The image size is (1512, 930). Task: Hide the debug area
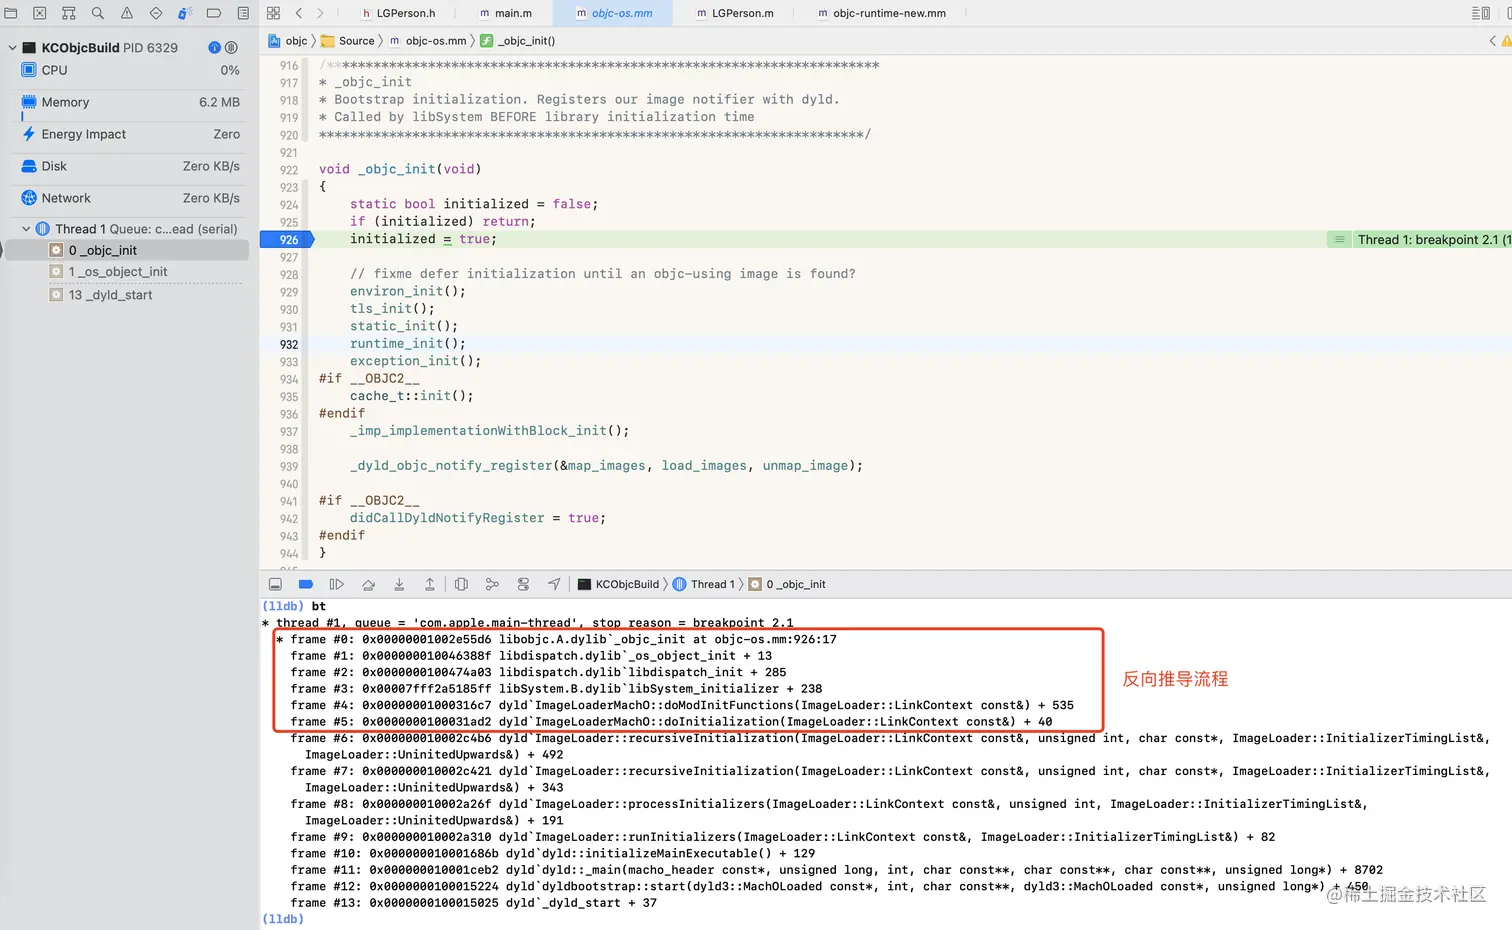(x=276, y=584)
